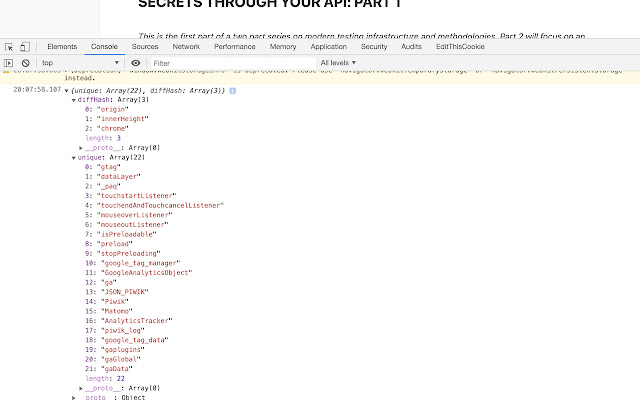Switch to the Elements tab
This screenshot has height=400, width=640.
62,47
